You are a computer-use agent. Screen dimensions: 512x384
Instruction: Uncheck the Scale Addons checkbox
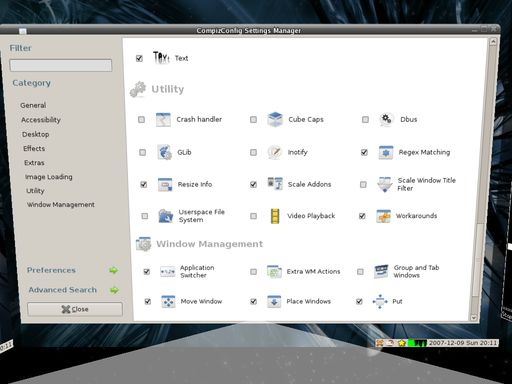pyautogui.click(x=253, y=184)
